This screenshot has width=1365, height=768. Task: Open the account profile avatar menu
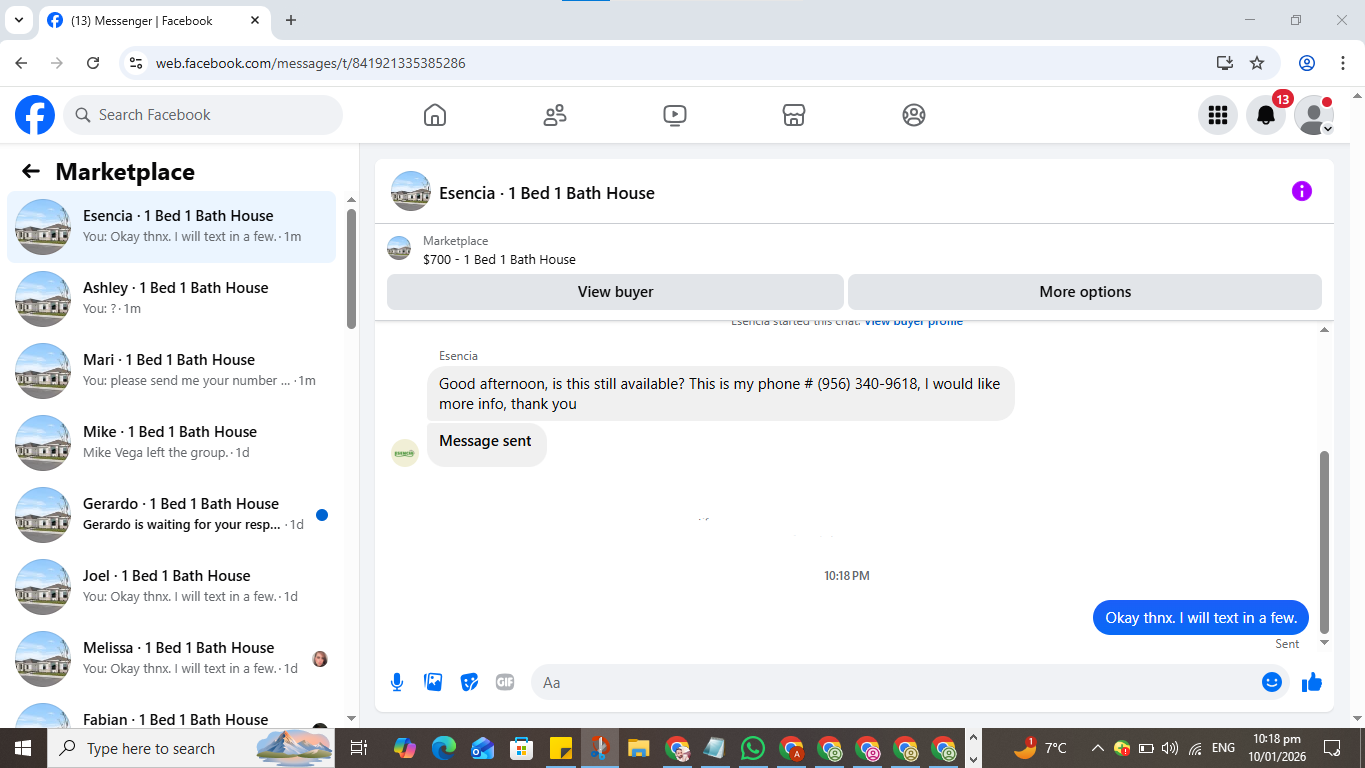(x=1314, y=115)
